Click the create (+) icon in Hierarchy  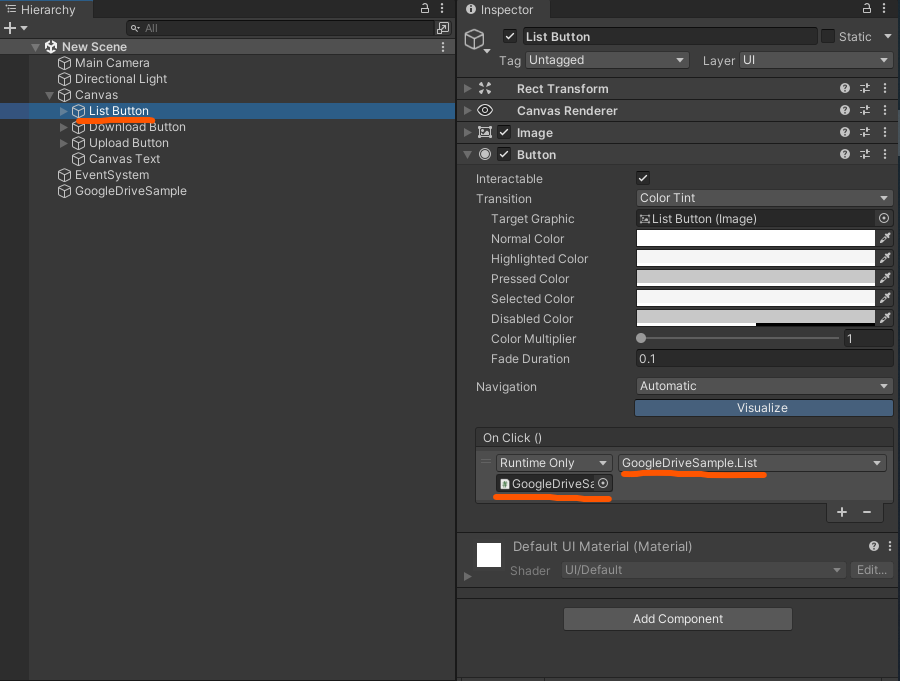tap(8, 27)
